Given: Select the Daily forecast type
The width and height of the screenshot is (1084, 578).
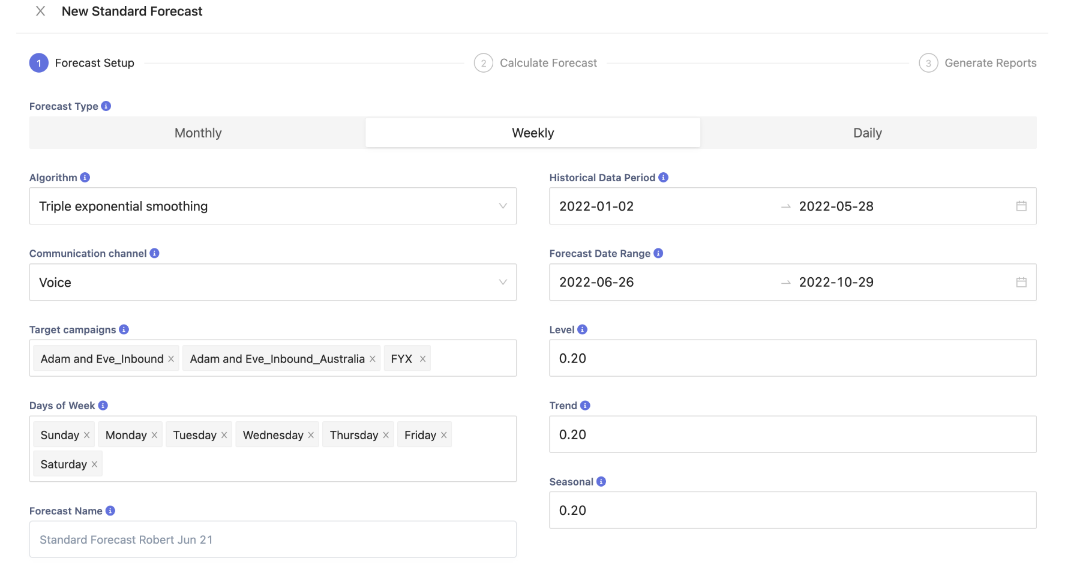Looking at the screenshot, I should [867, 133].
